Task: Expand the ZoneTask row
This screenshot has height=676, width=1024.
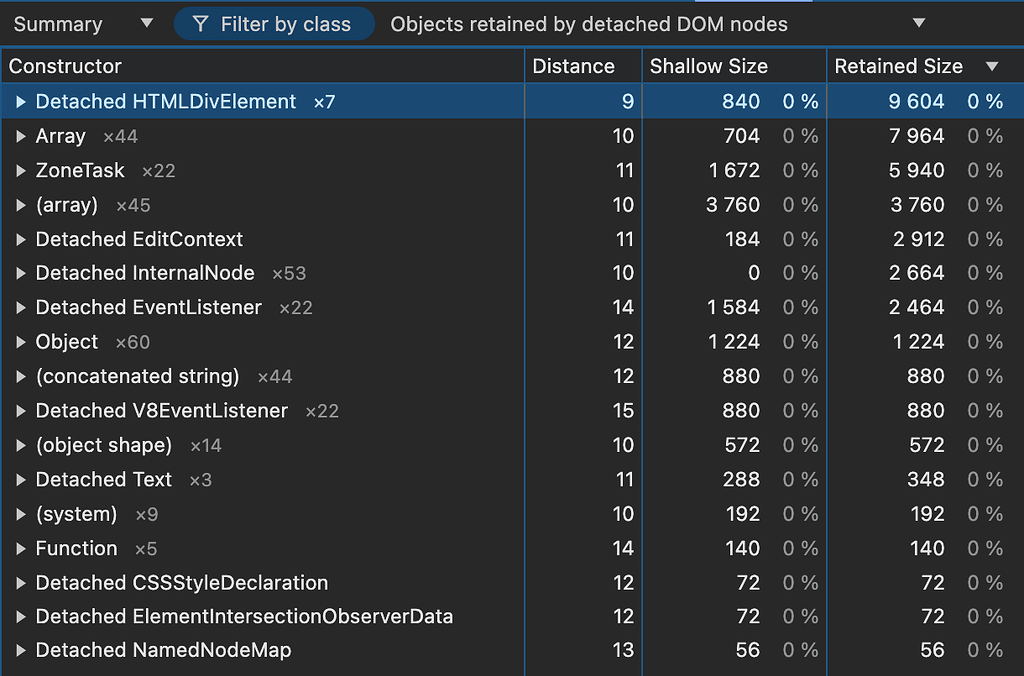Action: (21, 171)
